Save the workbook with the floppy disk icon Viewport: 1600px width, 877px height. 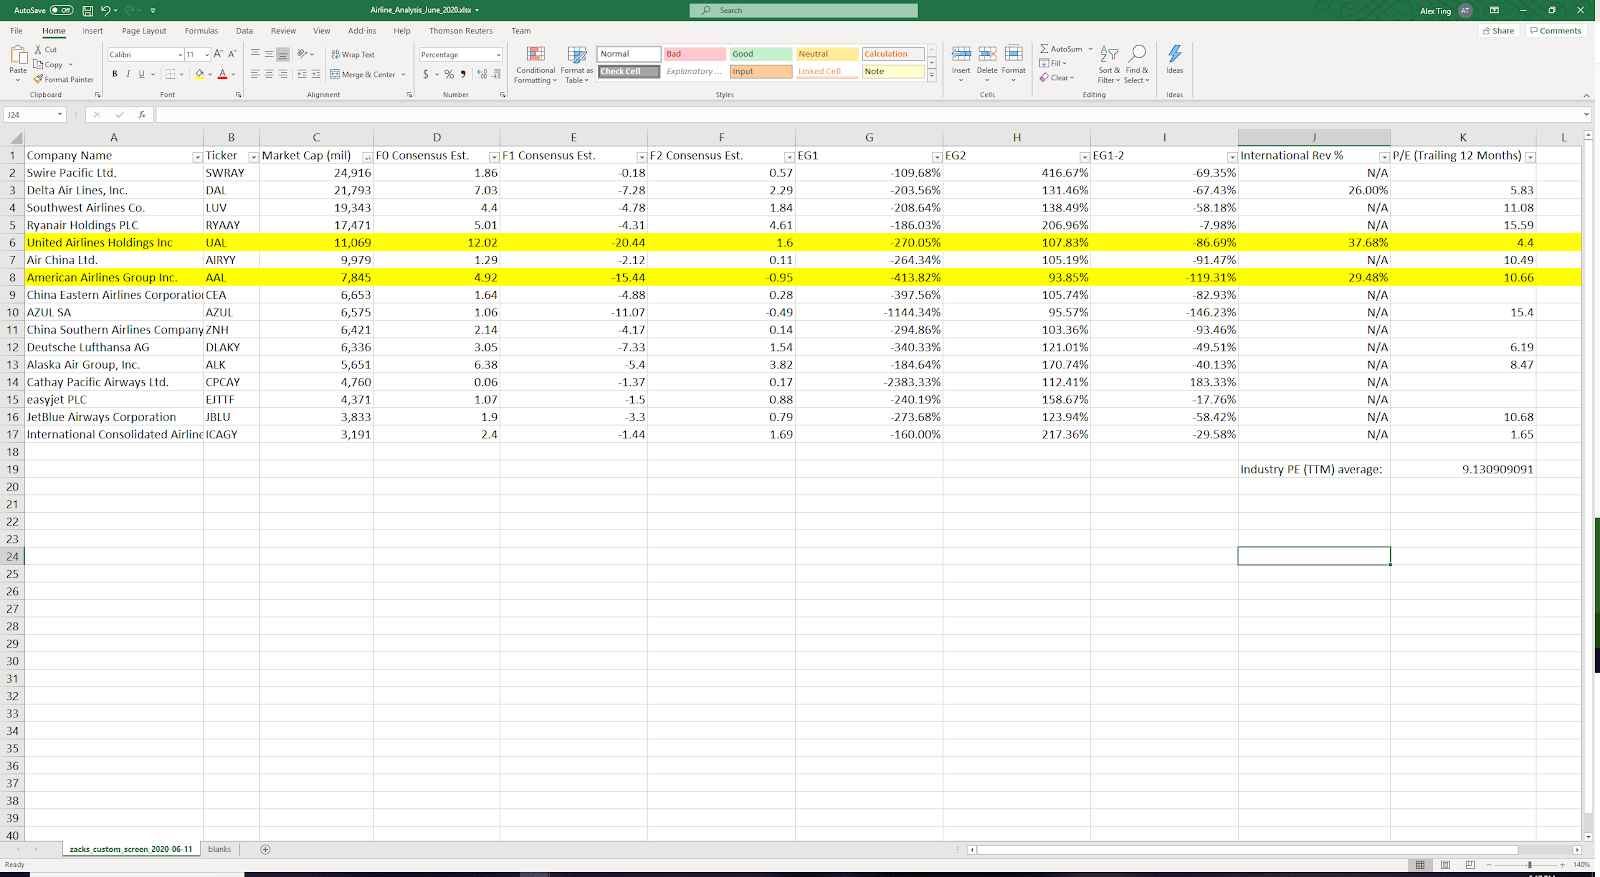pyautogui.click(x=88, y=10)
